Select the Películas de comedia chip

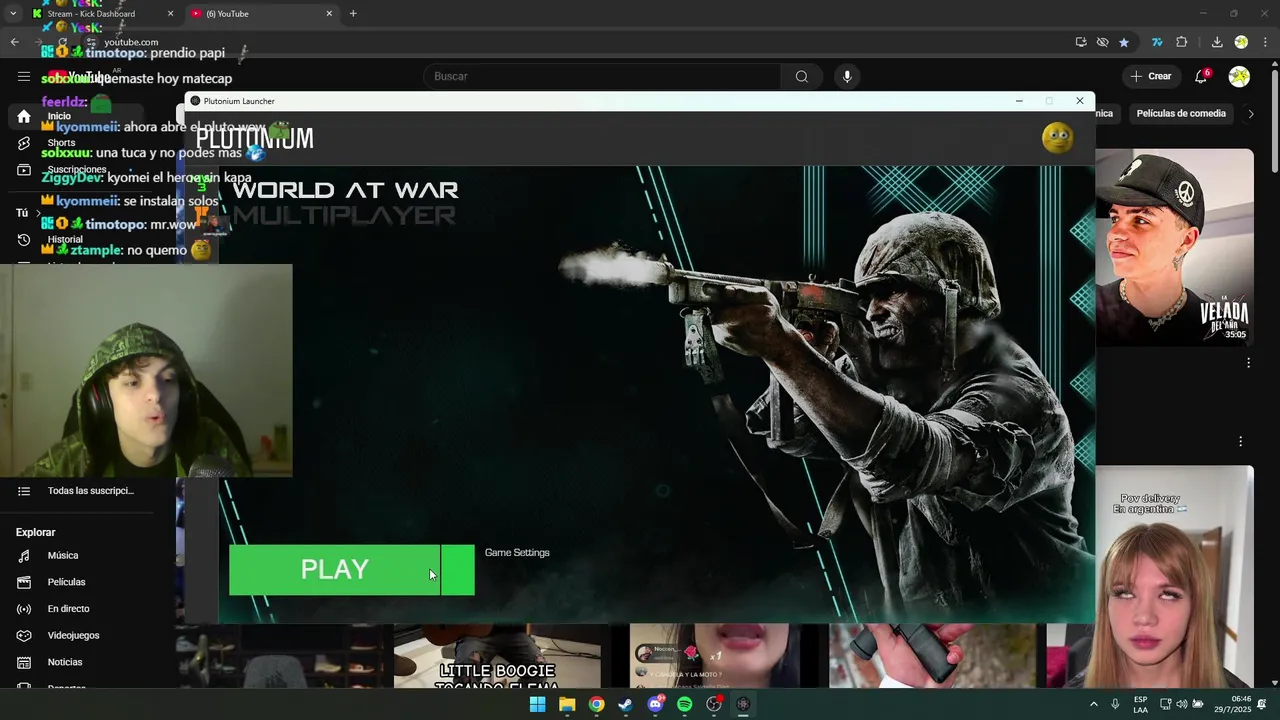[1181, 114]
